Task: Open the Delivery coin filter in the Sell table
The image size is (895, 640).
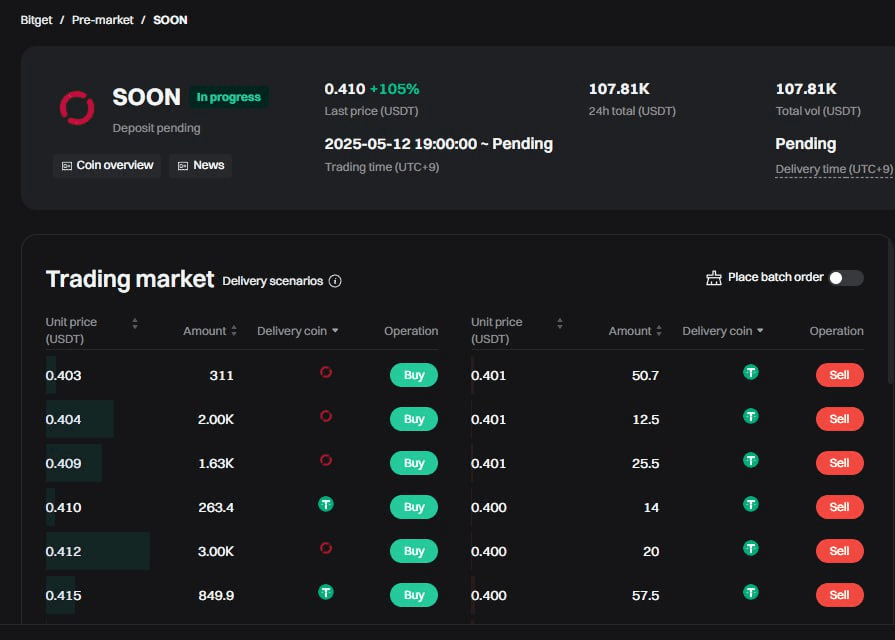Action: click(723, 331)
